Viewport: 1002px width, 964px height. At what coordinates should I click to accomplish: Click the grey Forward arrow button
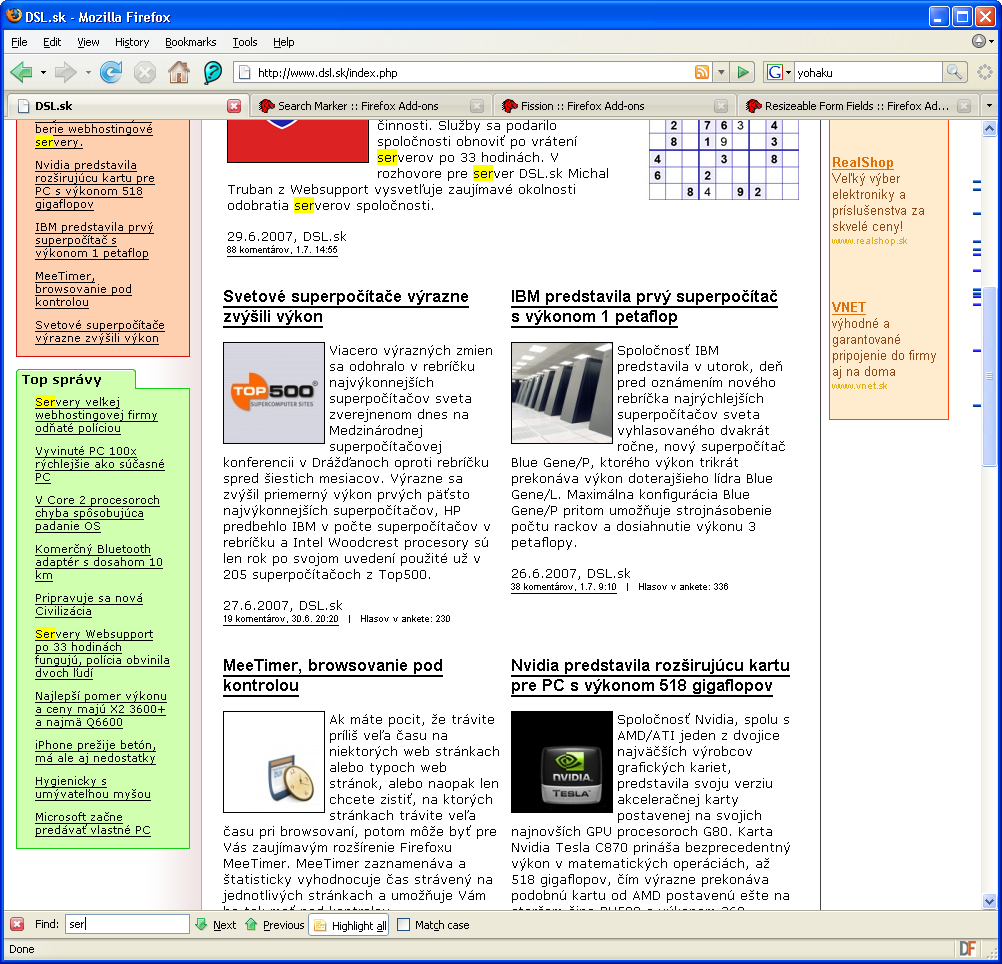[x=65, y=72]
